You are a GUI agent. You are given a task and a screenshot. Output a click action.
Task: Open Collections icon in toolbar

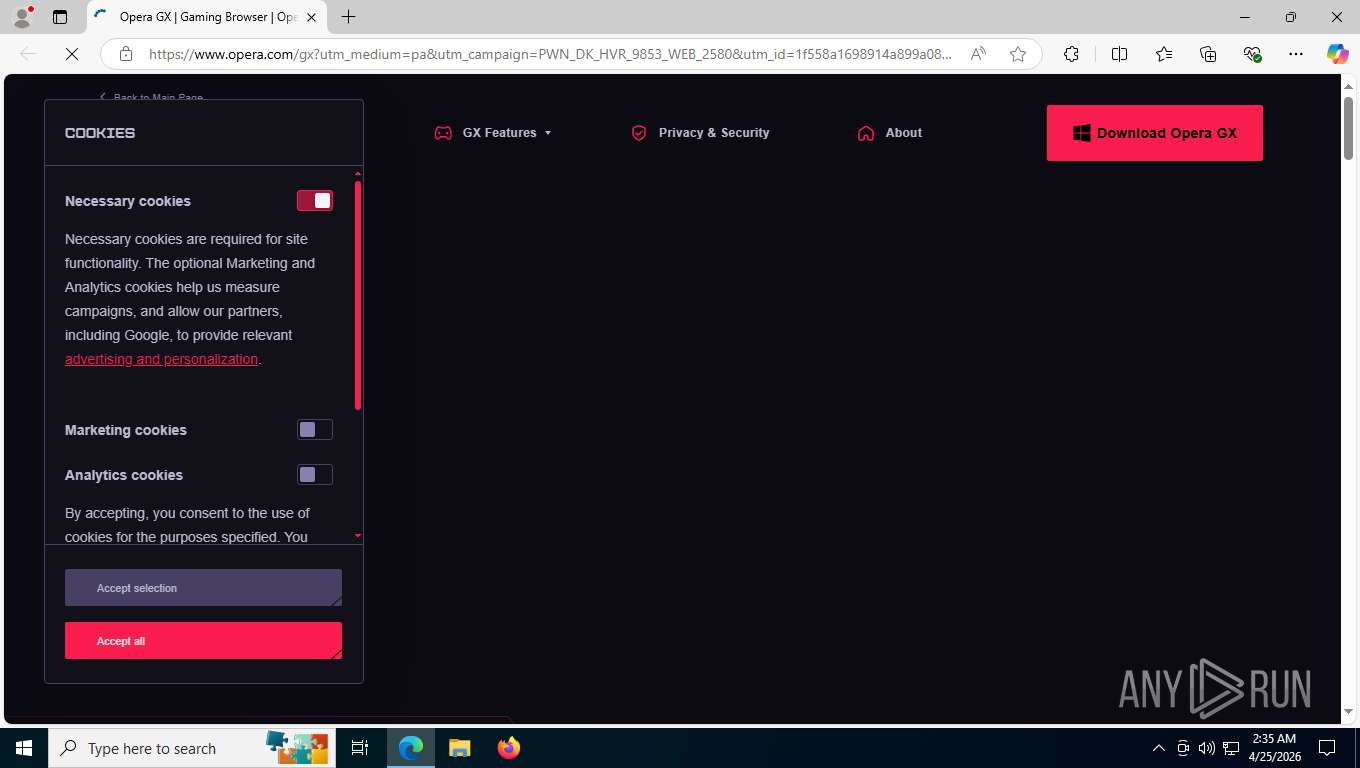(x=1208, y=54)
